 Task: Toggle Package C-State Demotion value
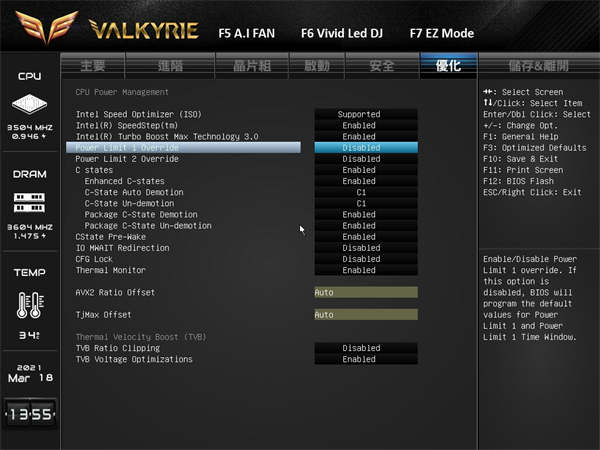pyautogui.click(x=366, y=214)
